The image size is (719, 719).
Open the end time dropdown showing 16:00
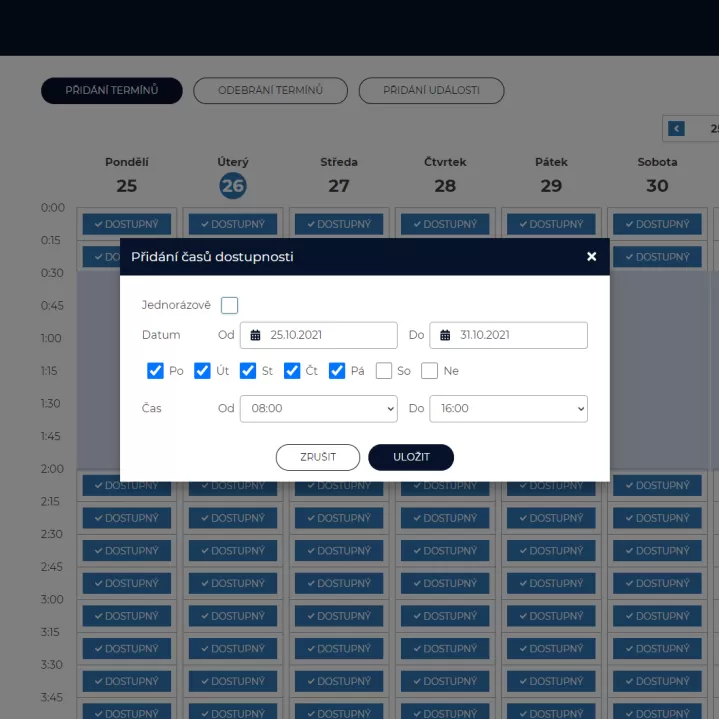pyautogui.click(x=508, y=408)
